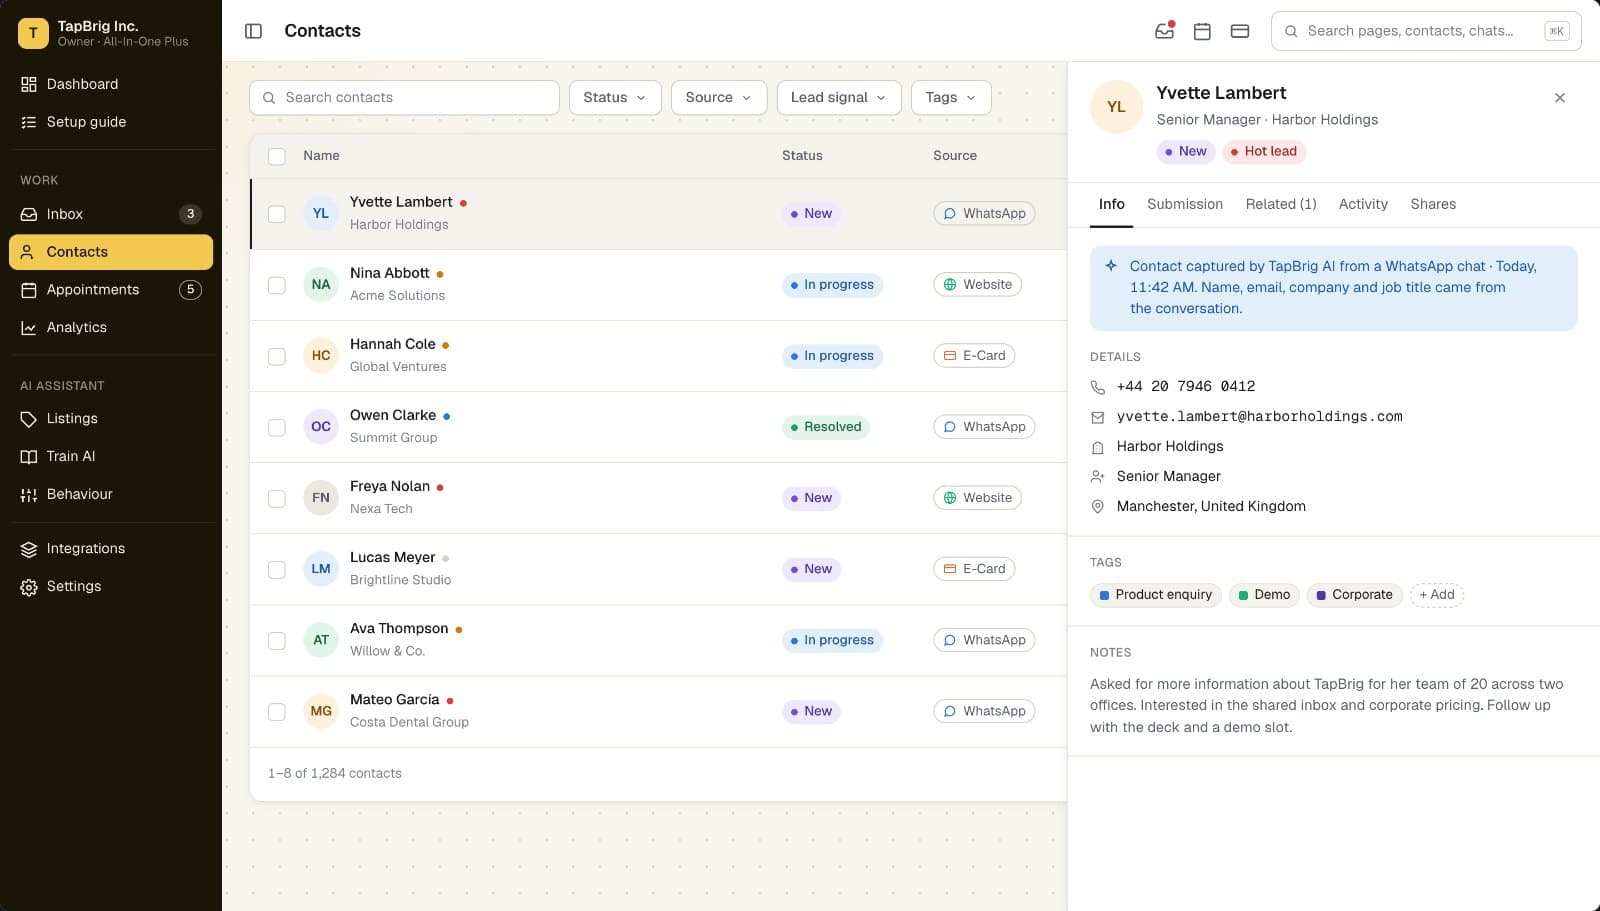Open Dashboard from the sidebar

point(111,84)
